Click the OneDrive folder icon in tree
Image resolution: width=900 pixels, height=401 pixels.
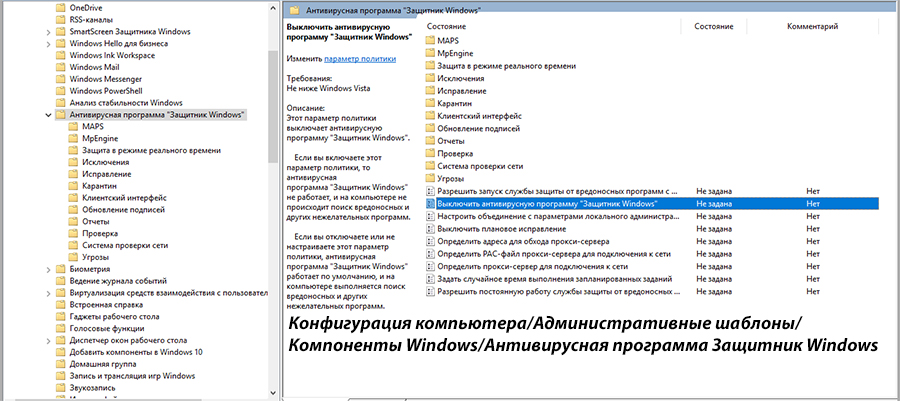[61, 7]
